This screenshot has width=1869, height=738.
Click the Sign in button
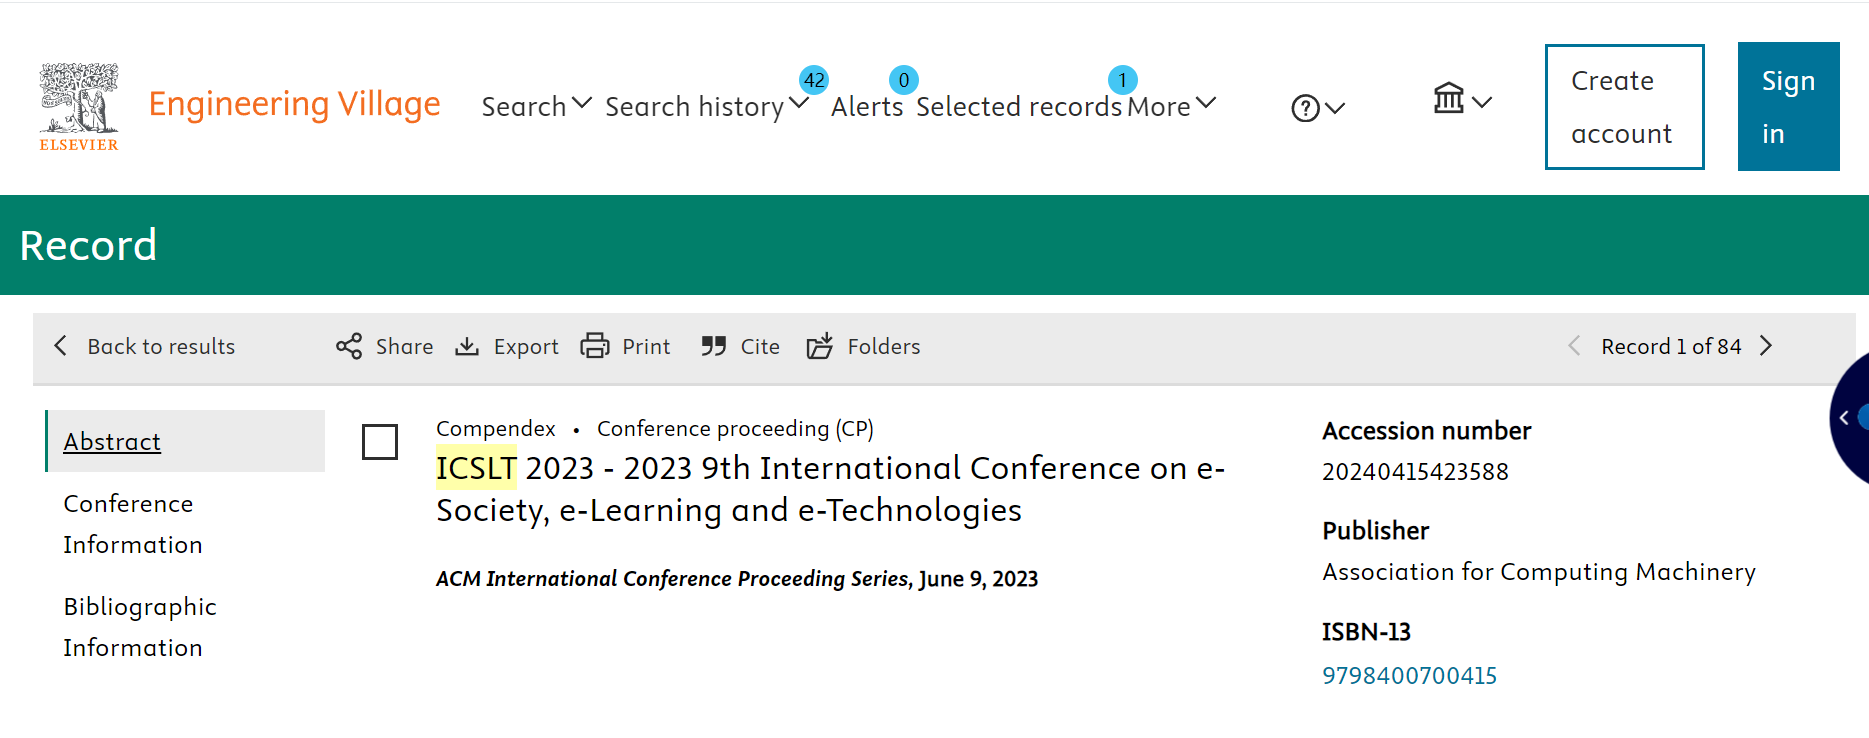1788,107
